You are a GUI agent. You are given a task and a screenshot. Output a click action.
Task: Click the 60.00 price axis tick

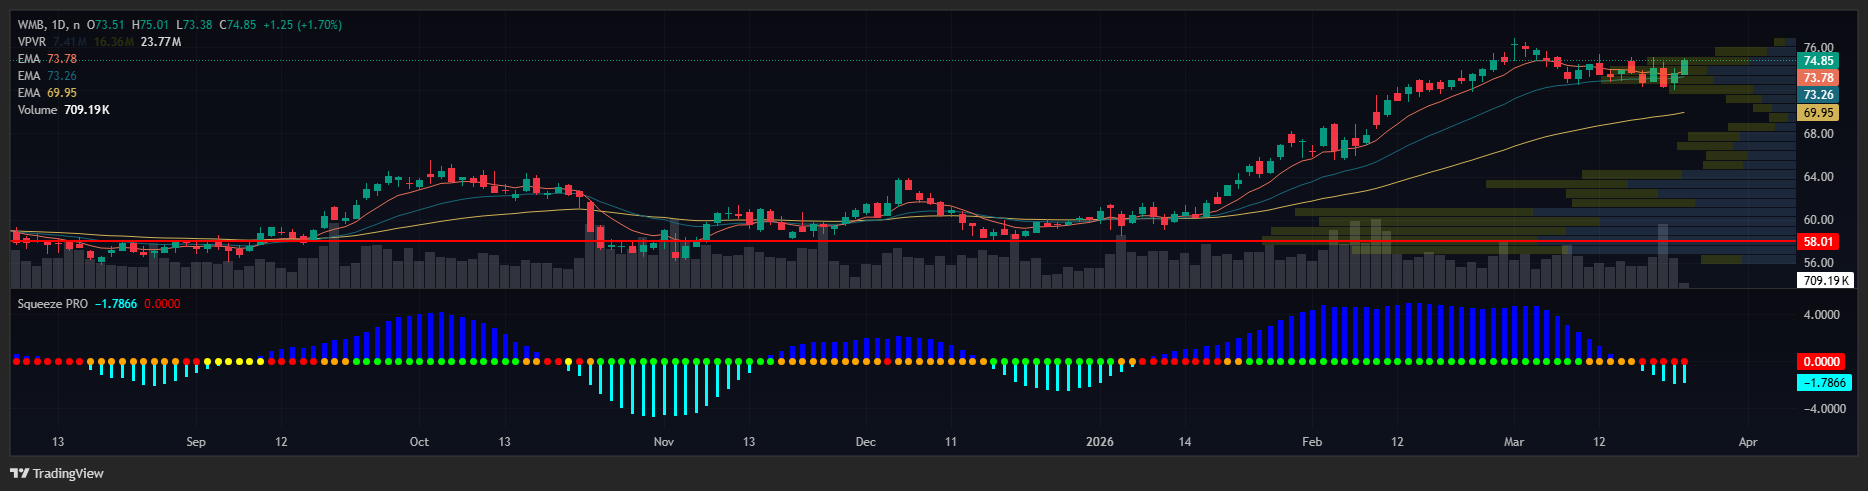click(x=1818, y=220)
